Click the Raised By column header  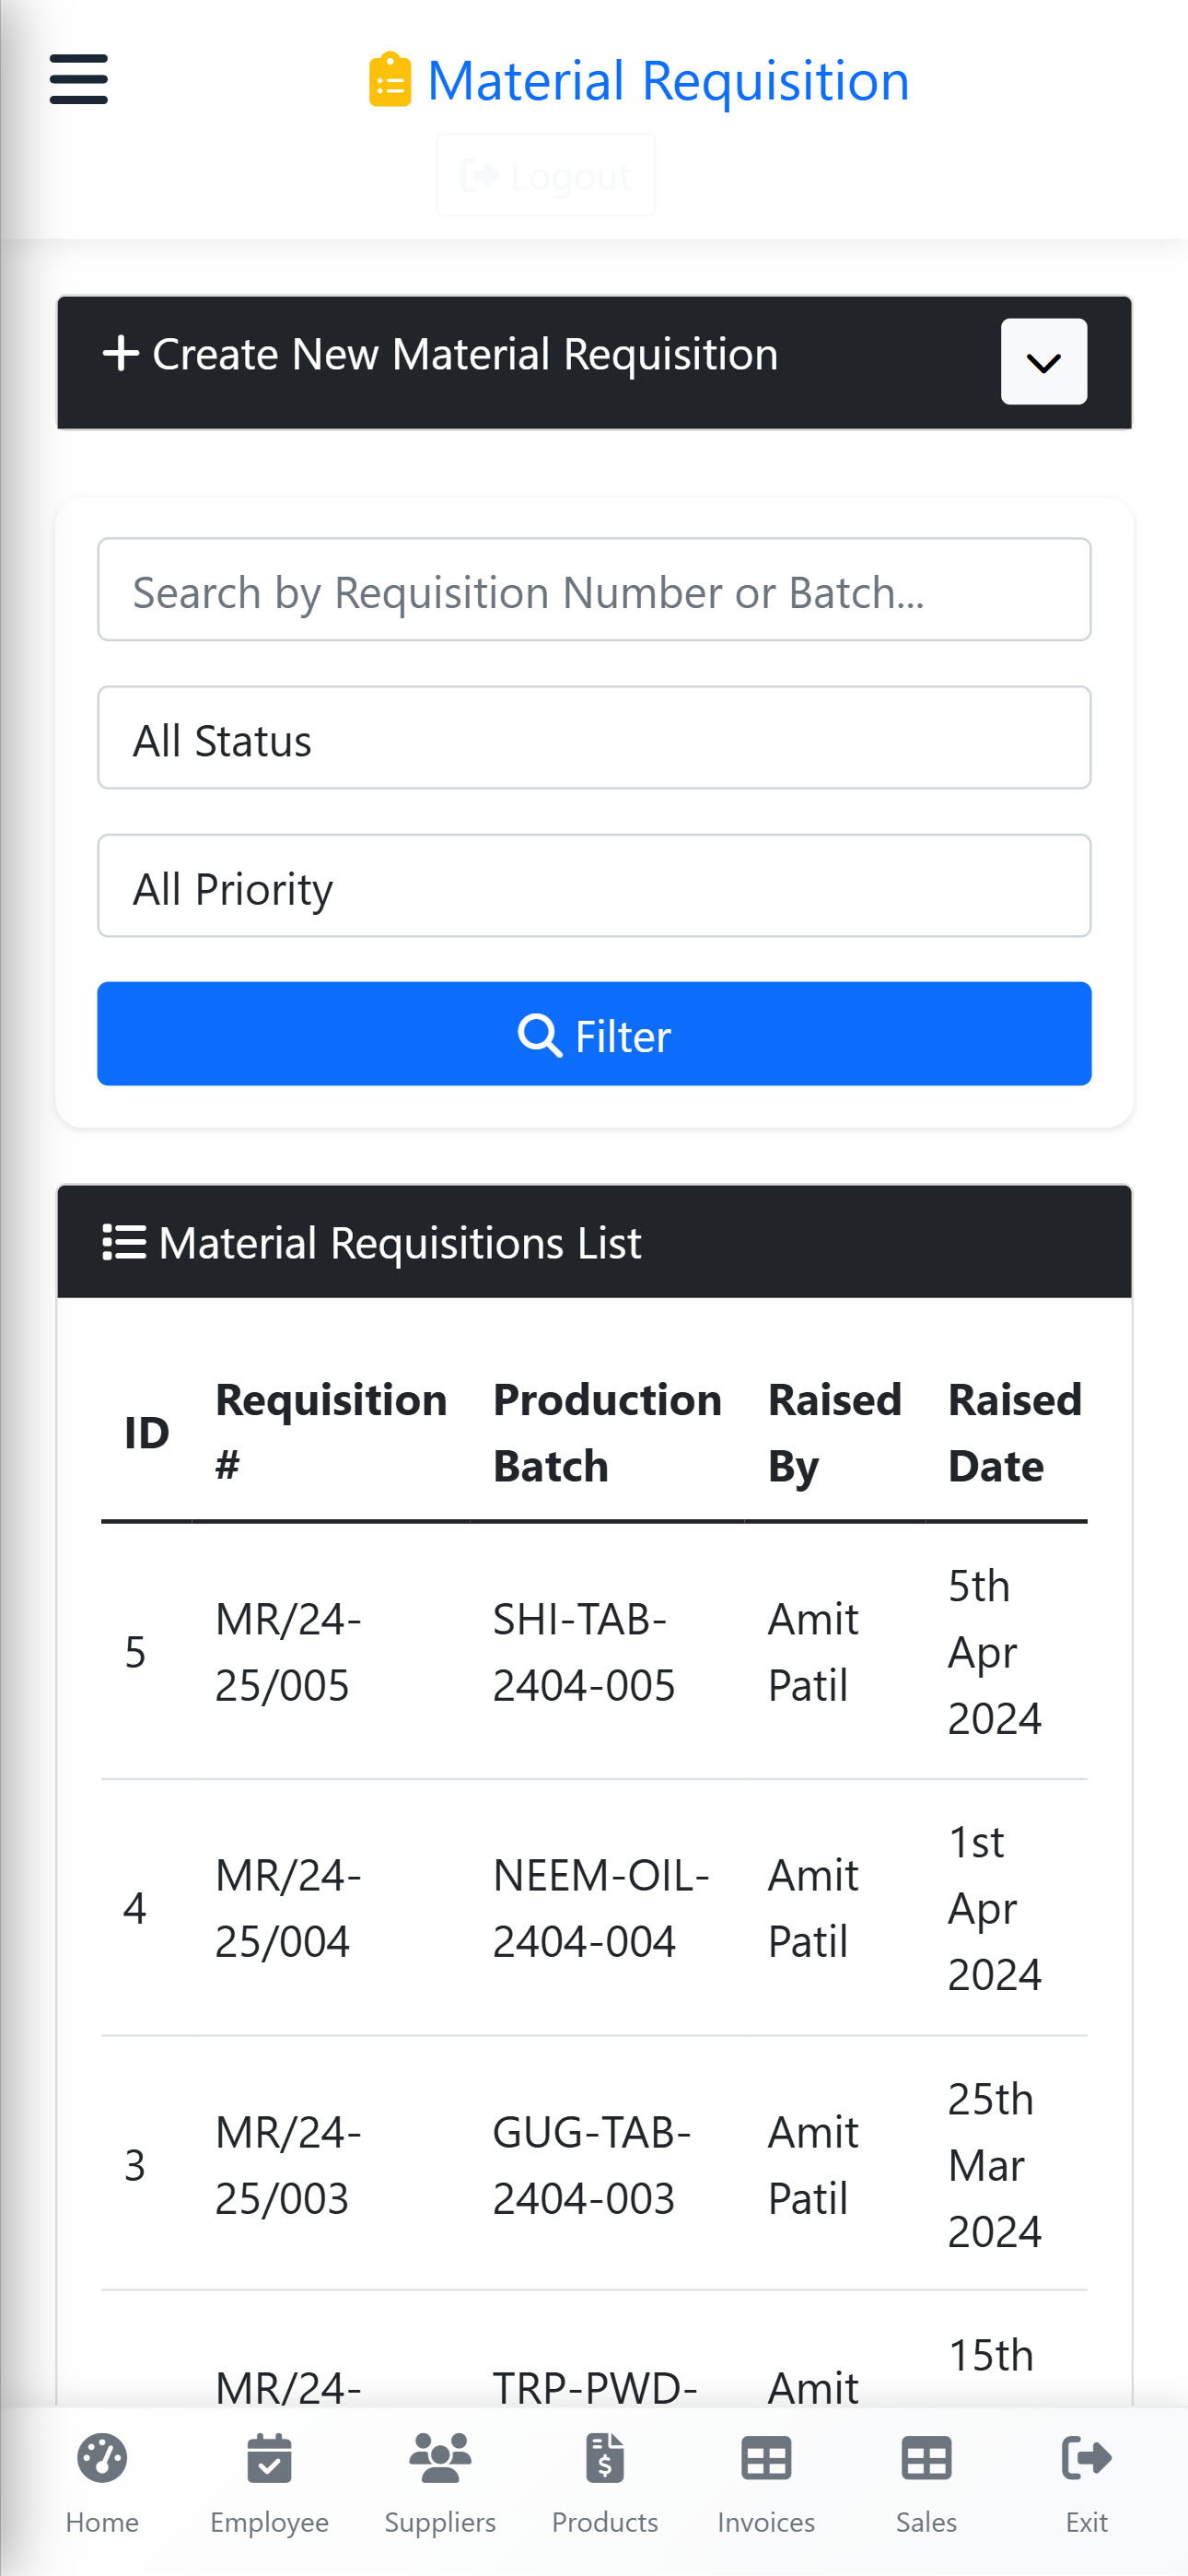(x=834, y=1433)
